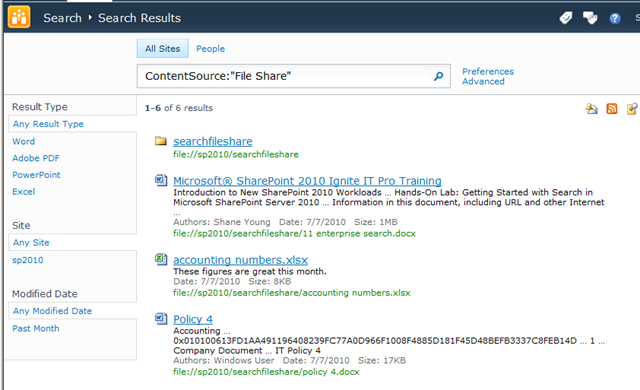Subscribe via the orange RSS feed icon
Screen dimensions: 640x390
pyautogui.click(x=611, y=109)
